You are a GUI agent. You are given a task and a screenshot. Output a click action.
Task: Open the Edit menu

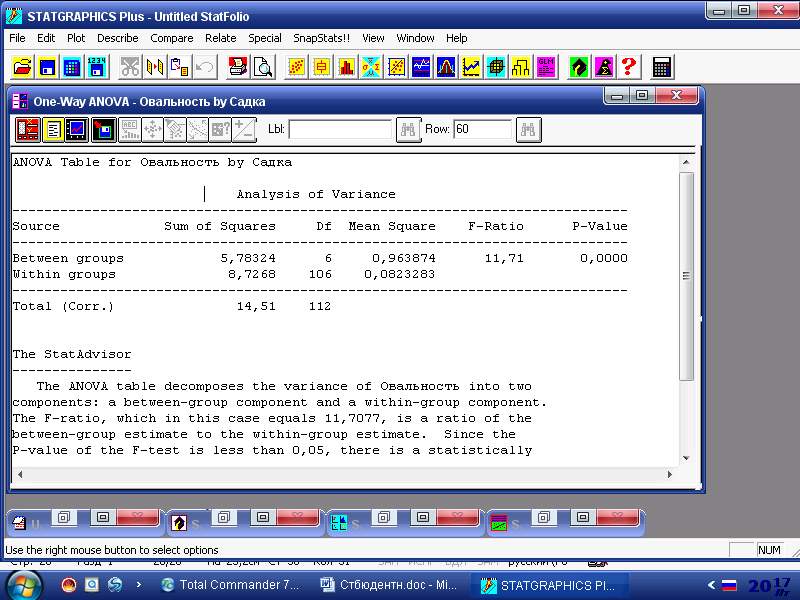[x=46, y=38]
